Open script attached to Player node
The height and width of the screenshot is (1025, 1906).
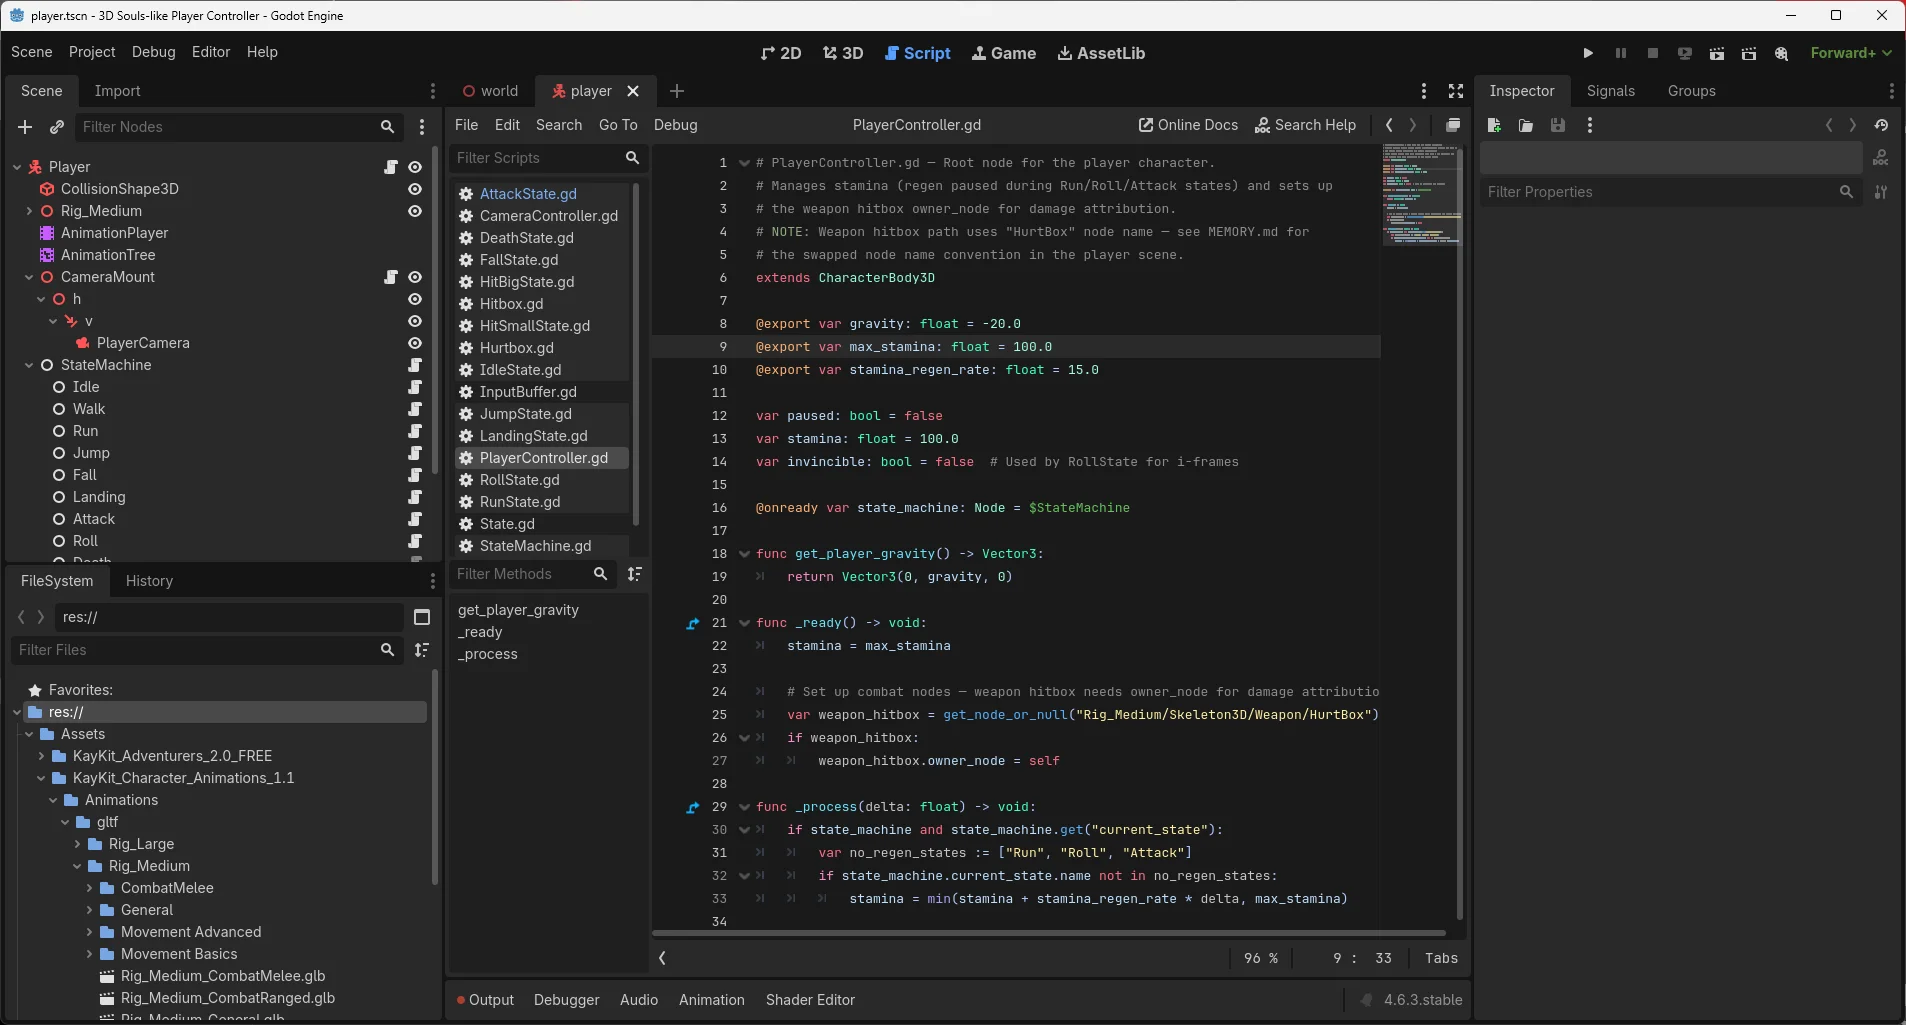(x=391, y=167)
